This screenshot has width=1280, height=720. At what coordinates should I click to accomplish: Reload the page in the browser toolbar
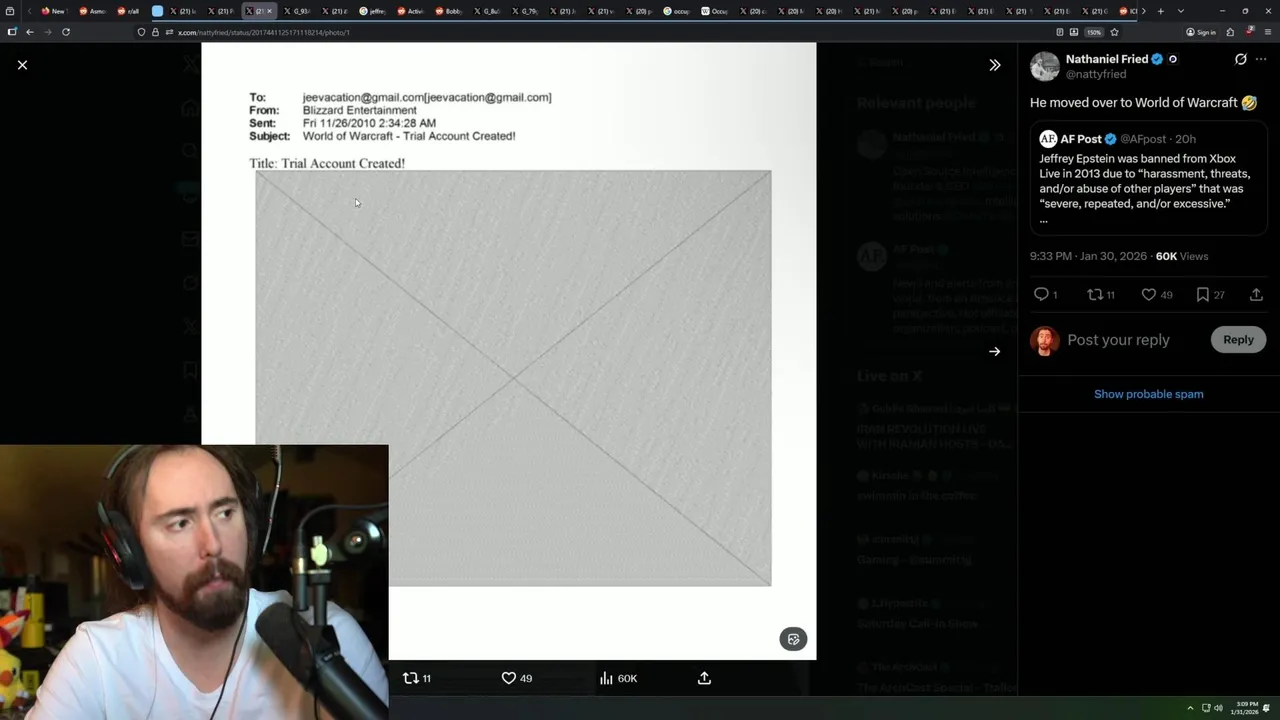point(65,32)
